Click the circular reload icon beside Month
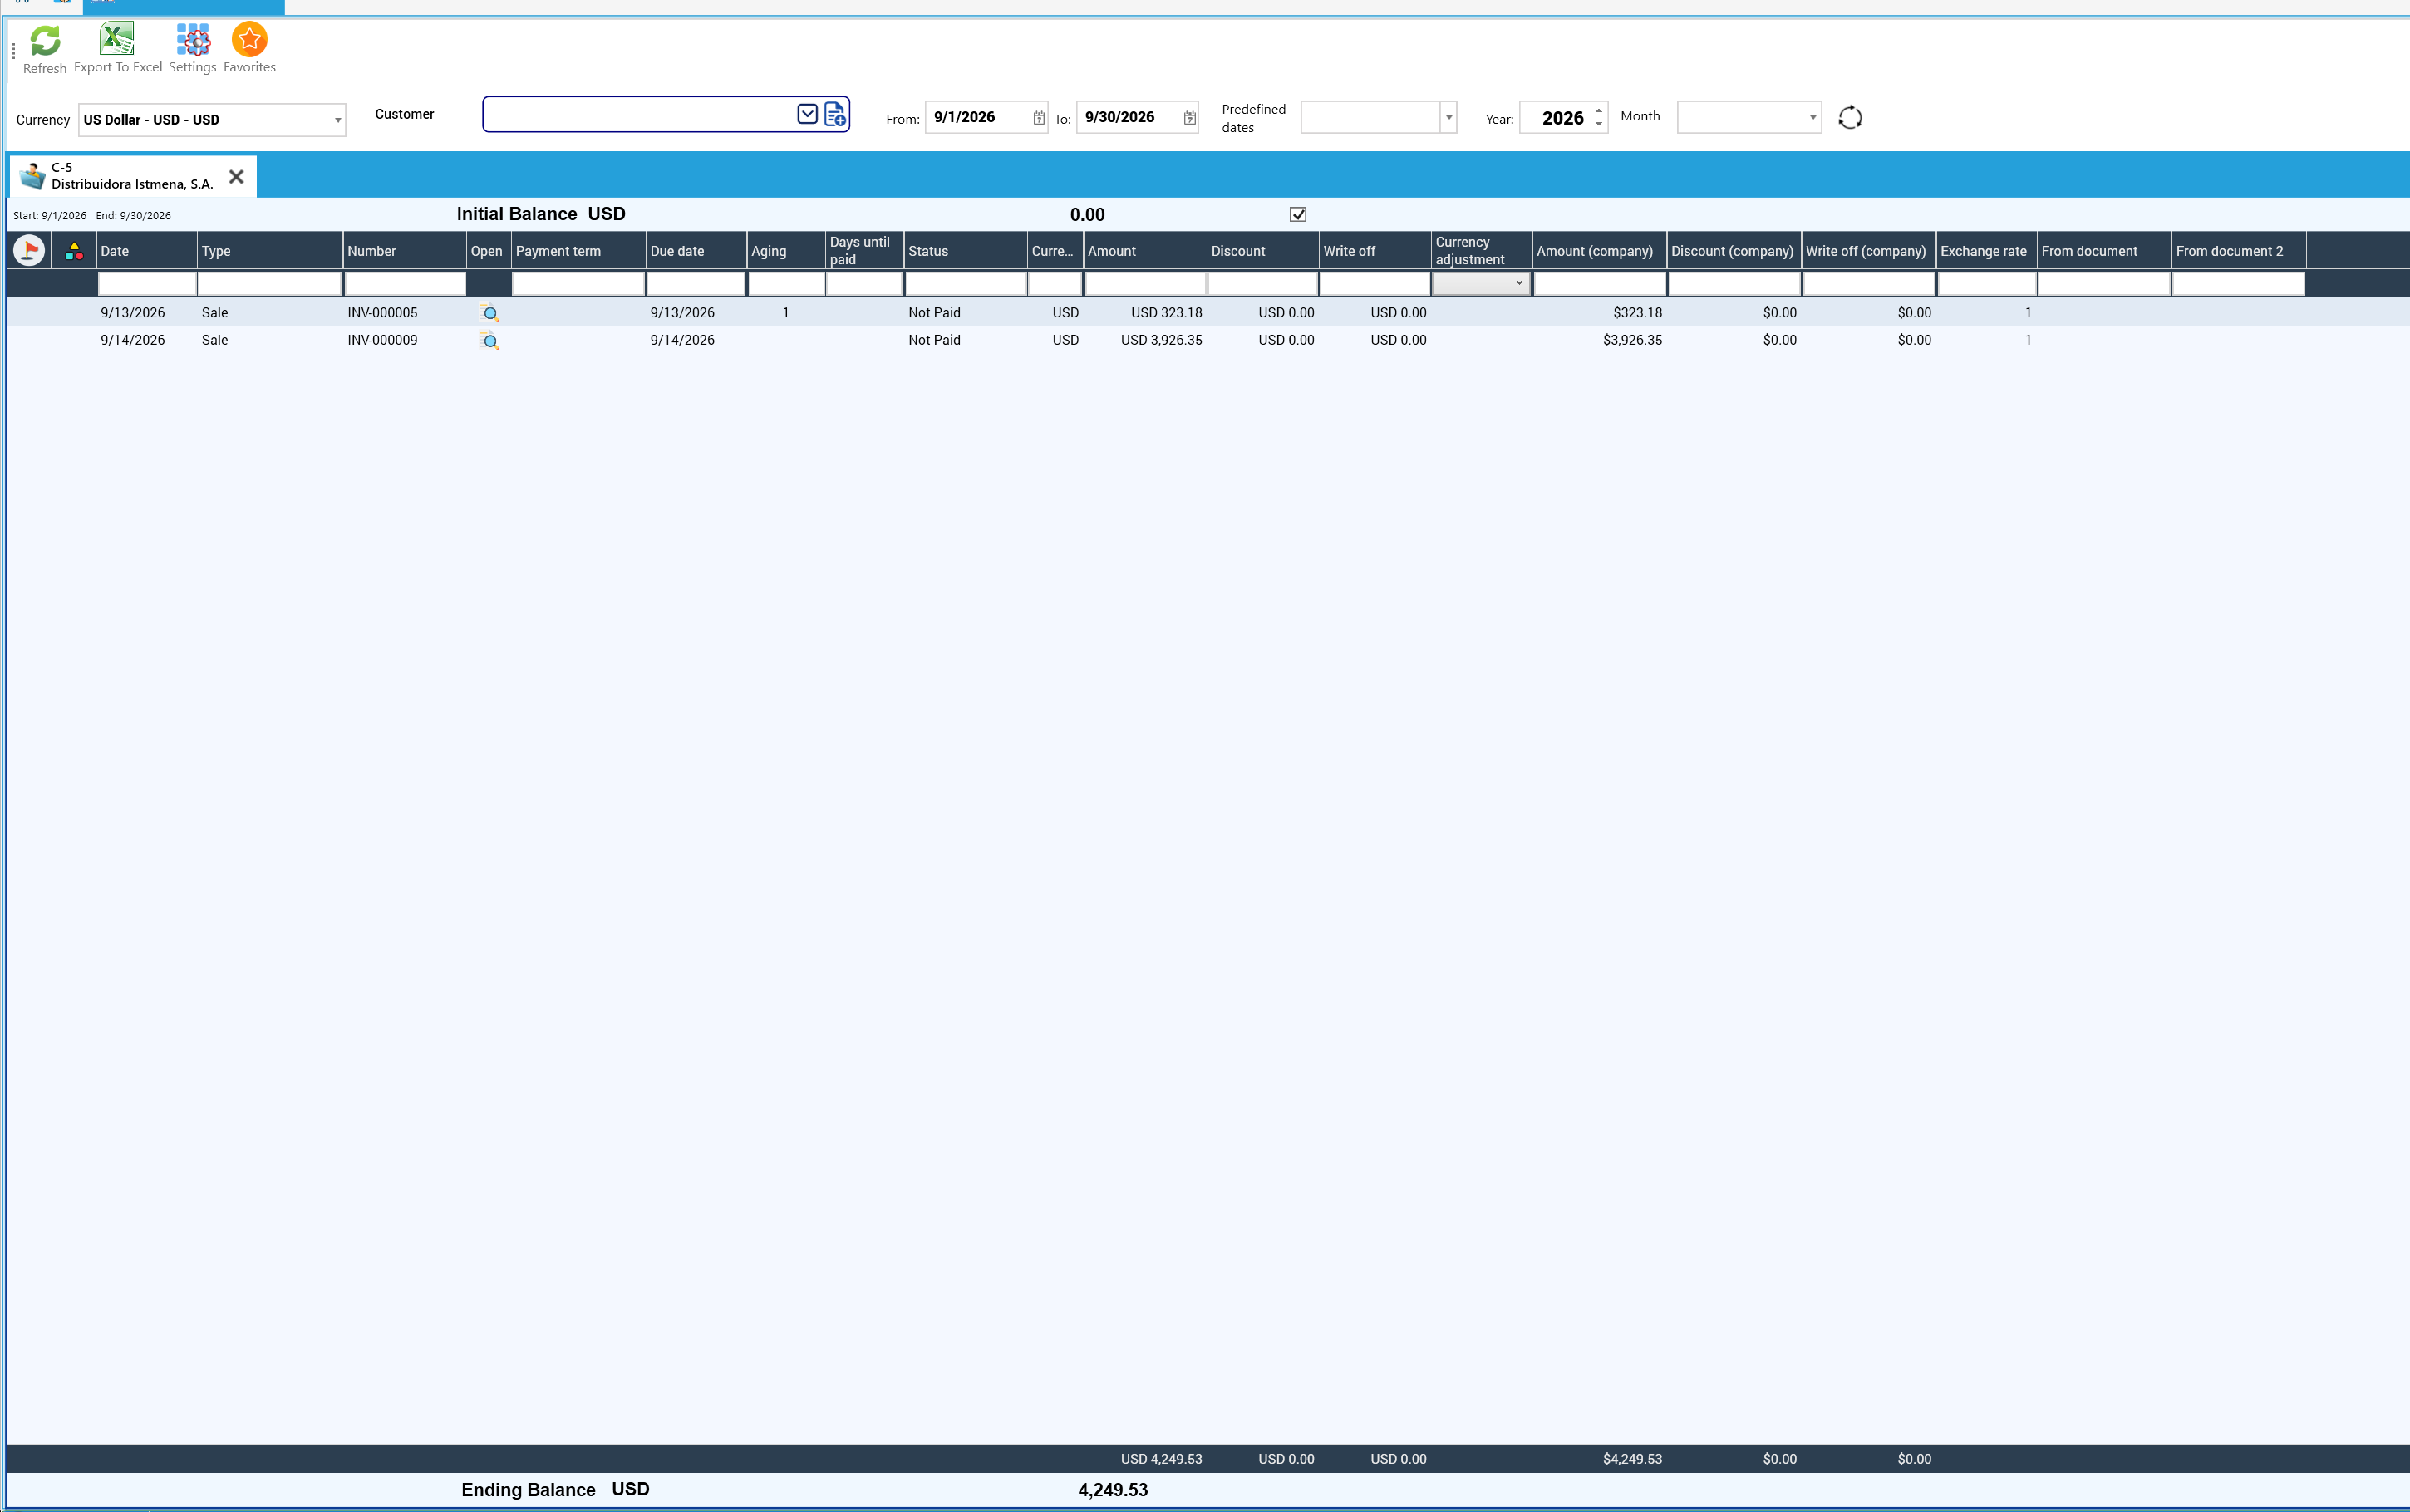 pyautogui.click(x=1850, y=118)
